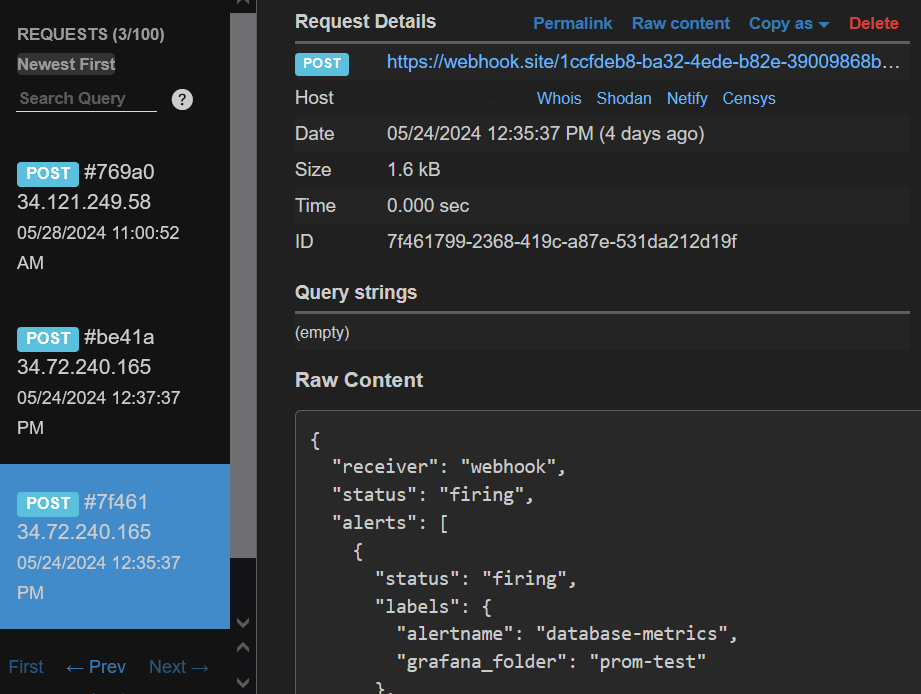921x694 pixels.
Task: Click the search help question mark icon
Action: [x=182, y=99]
